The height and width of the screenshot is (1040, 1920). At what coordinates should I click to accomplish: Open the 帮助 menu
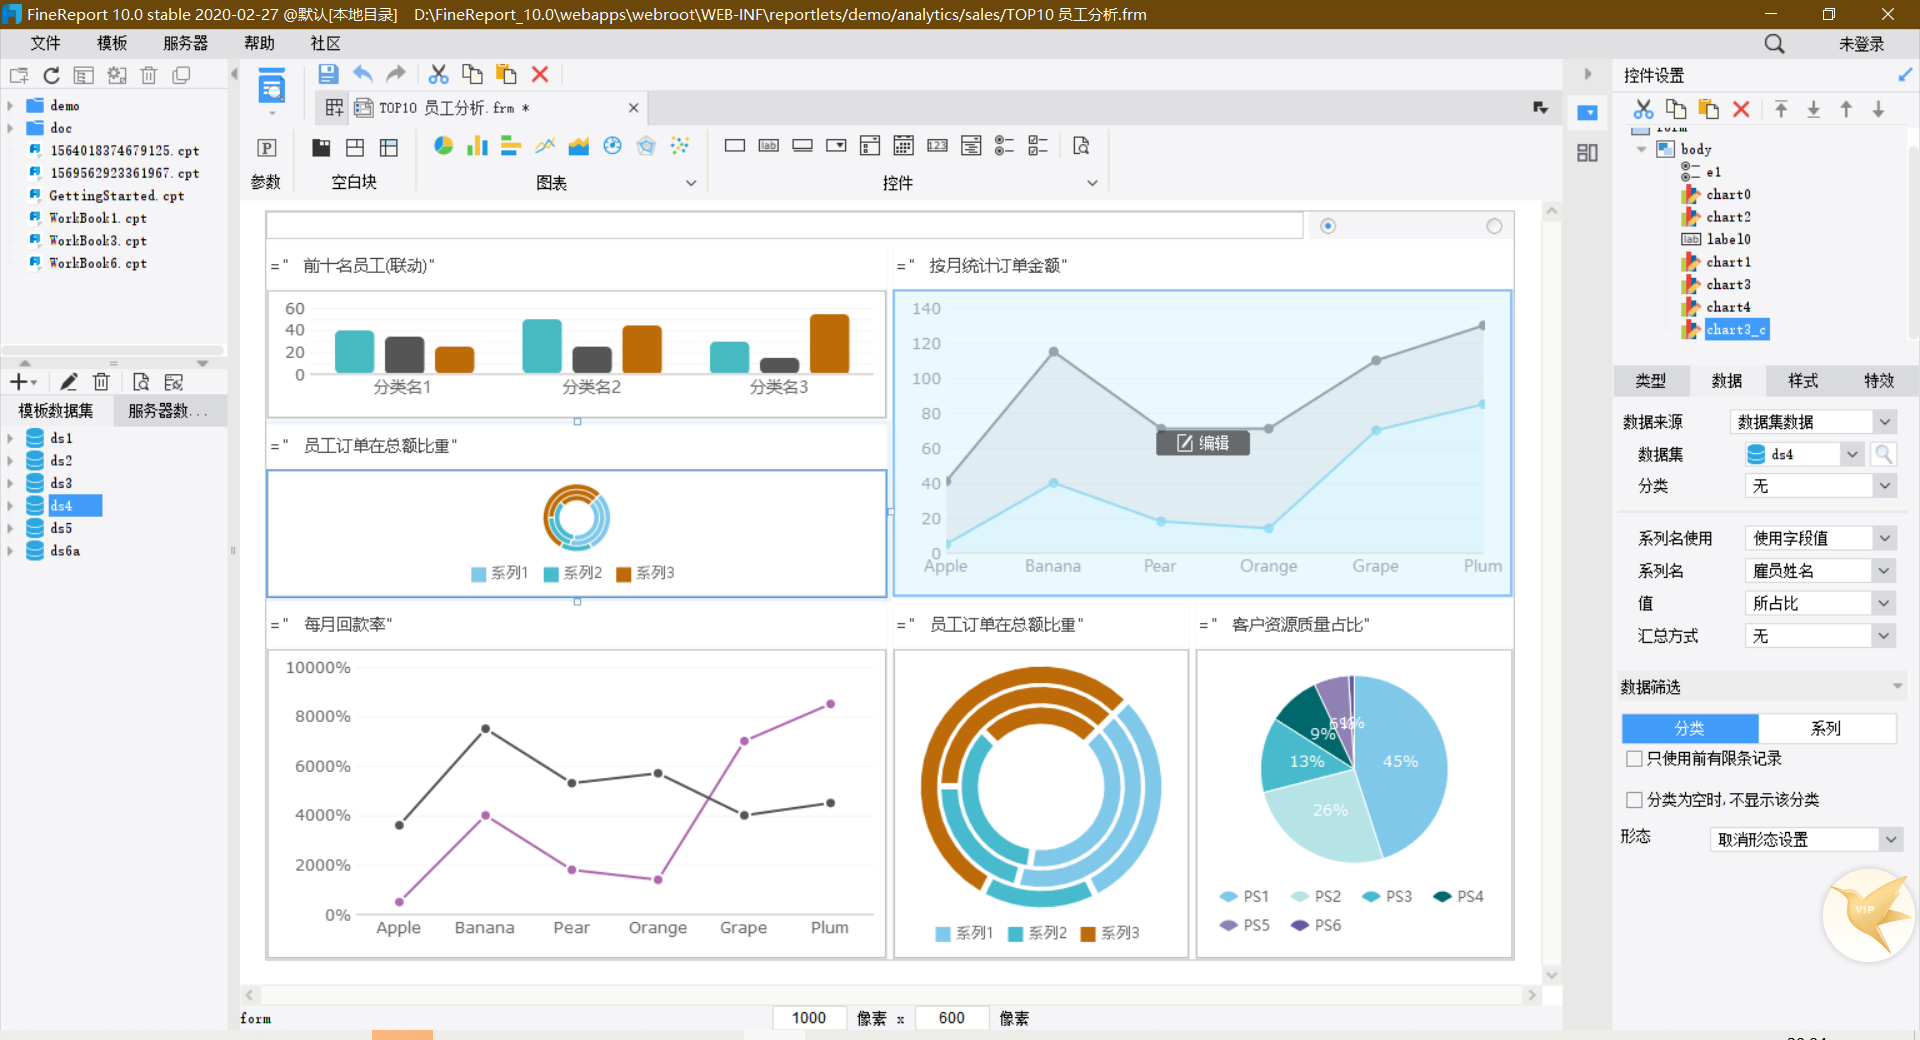pyautogui.click(x=259, y=43)
